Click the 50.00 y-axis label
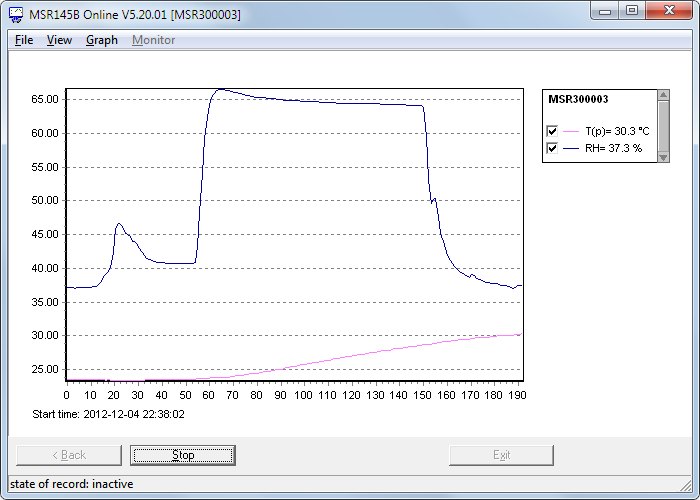Screen dimensions: 700x500 (45, 201)
